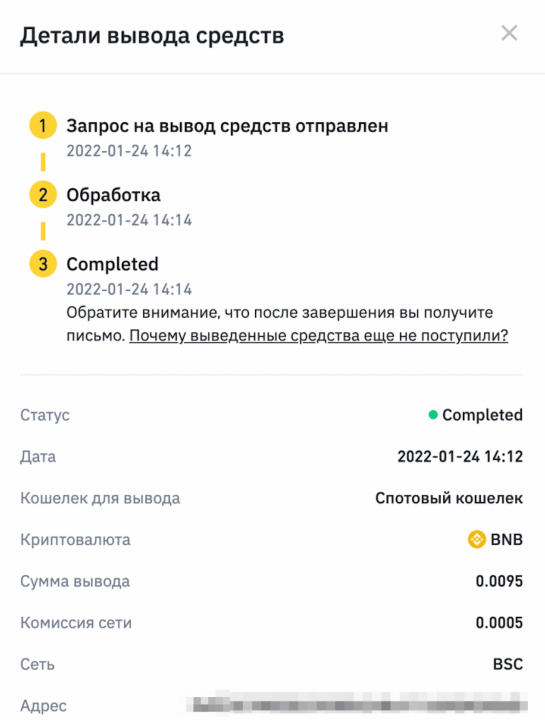Click the 'Обработка' step label
The width and height of the screenshot is (545, 720).
113,195
